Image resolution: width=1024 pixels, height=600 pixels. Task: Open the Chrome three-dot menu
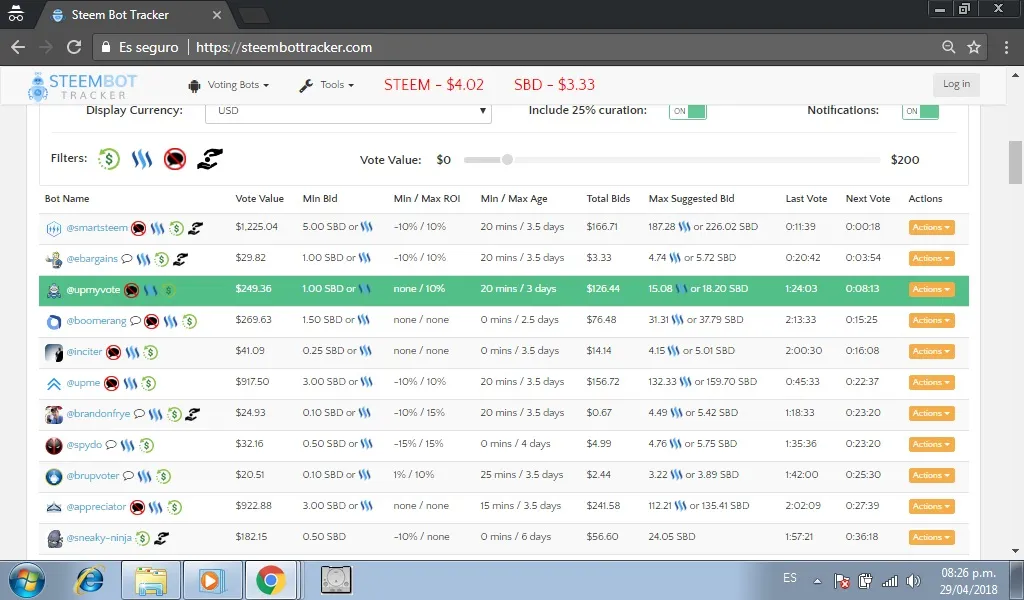click(x=1006, y=47)
